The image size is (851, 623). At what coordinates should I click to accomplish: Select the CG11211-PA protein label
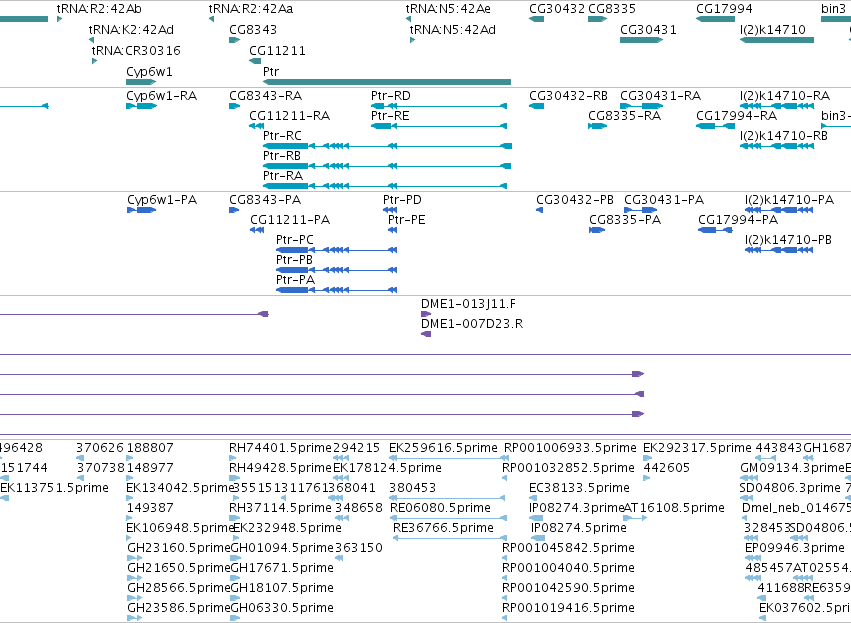290,220
